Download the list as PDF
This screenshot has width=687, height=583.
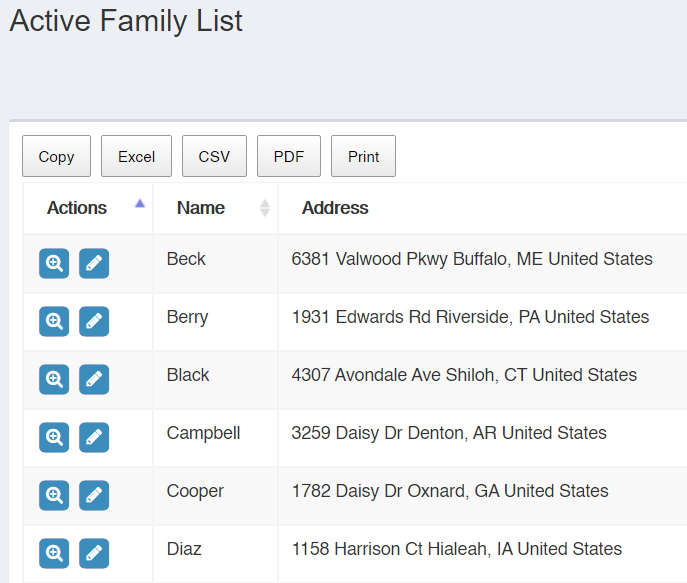pyautogui.click(x=288, y=156)
